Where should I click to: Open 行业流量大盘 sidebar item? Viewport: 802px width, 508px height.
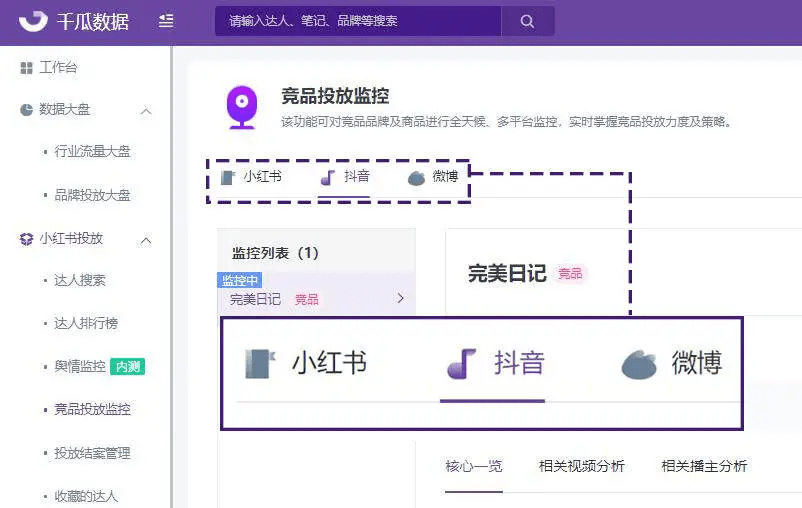pyautogui.click(x=92, y=151)
